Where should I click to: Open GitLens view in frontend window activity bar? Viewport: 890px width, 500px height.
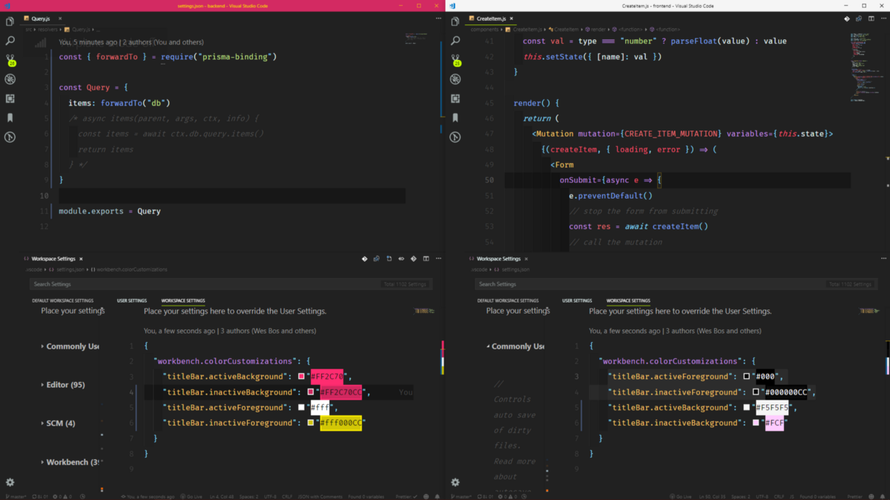pyautogui.click(x=455, y=137)
